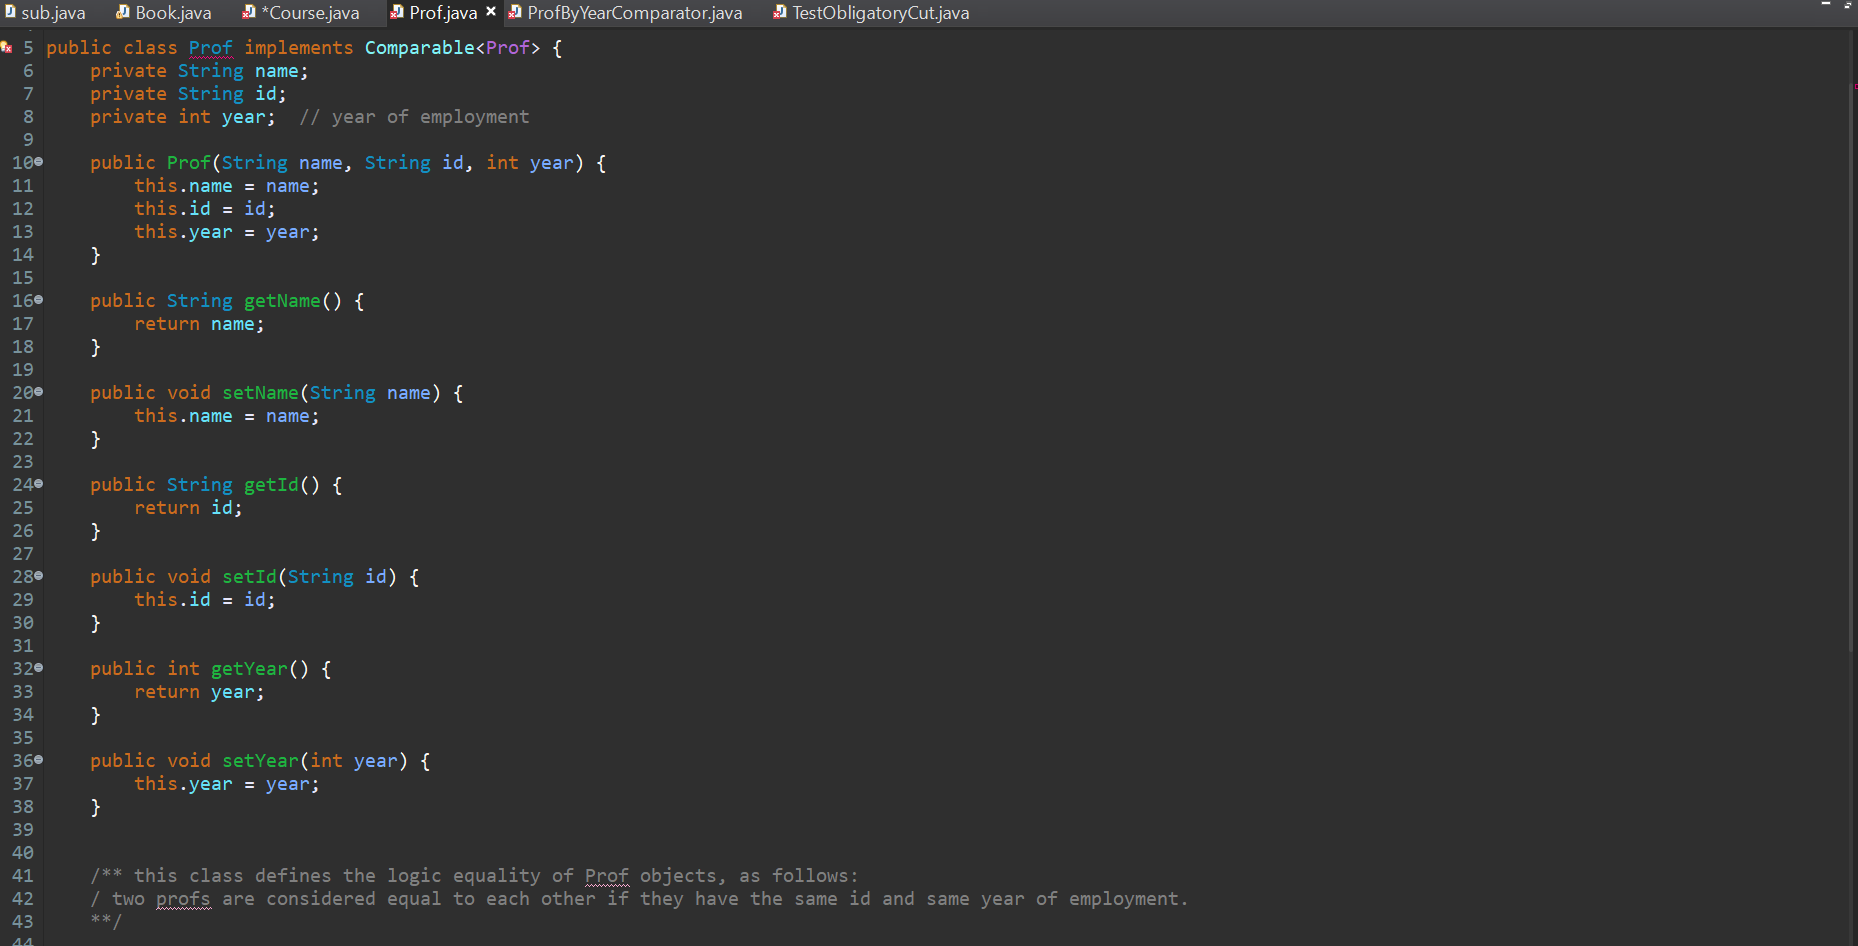This screenshot has height=946, width=1858.
Task: Click the setYear method name
Action: point(260,761)
